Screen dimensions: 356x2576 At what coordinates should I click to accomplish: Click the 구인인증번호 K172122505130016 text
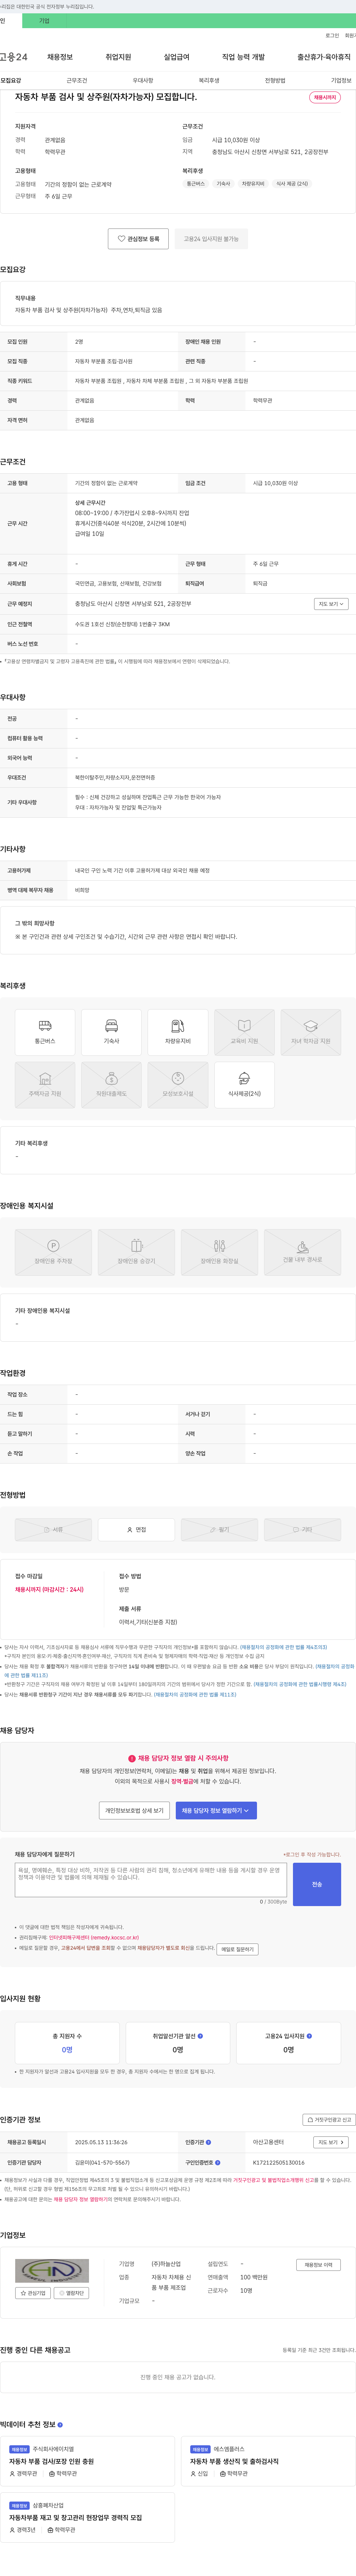[279, 2162]
